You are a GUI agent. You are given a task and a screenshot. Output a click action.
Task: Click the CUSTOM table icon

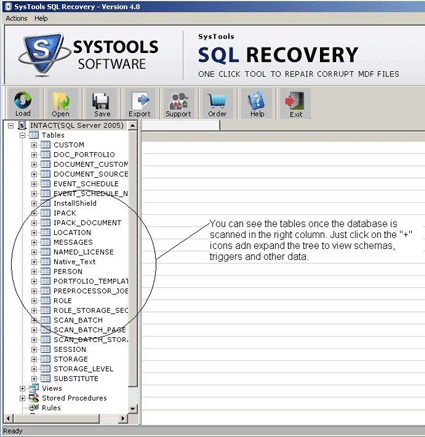click(x=45, y=145)
